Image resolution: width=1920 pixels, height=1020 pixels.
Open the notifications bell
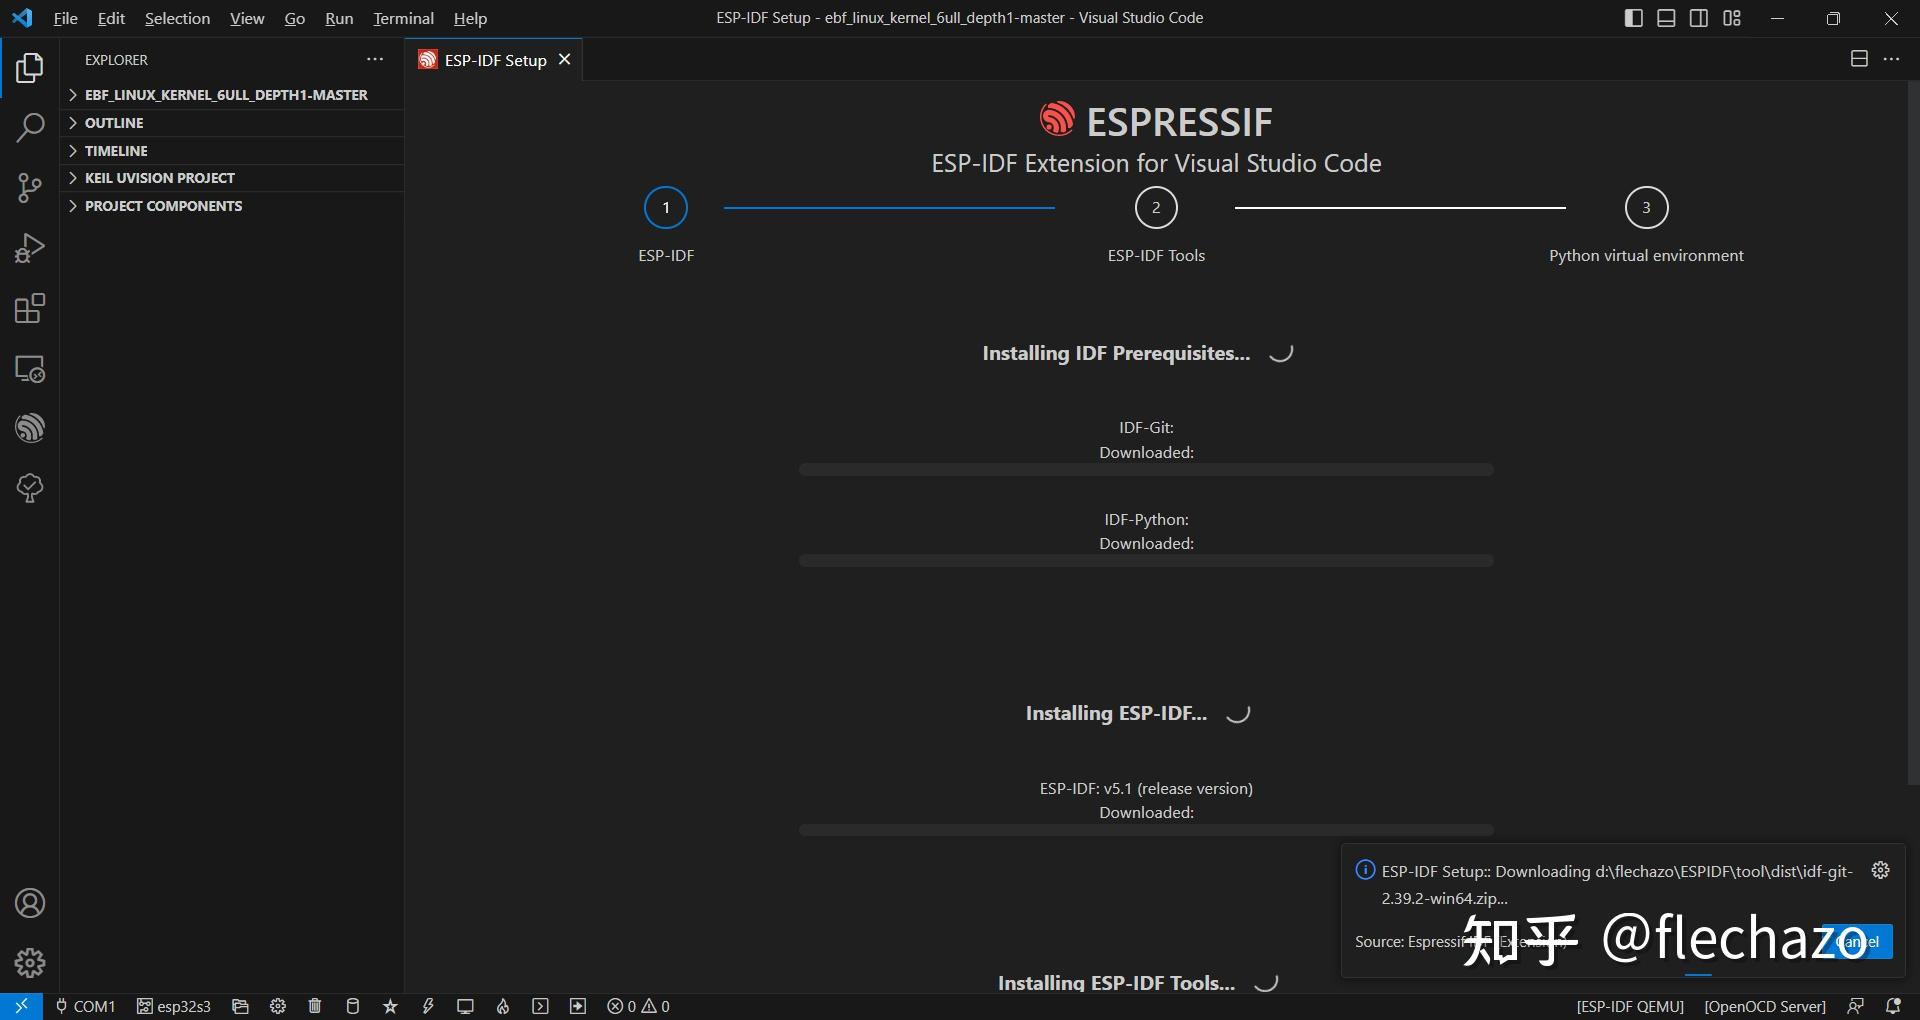coord(1893,1006)
